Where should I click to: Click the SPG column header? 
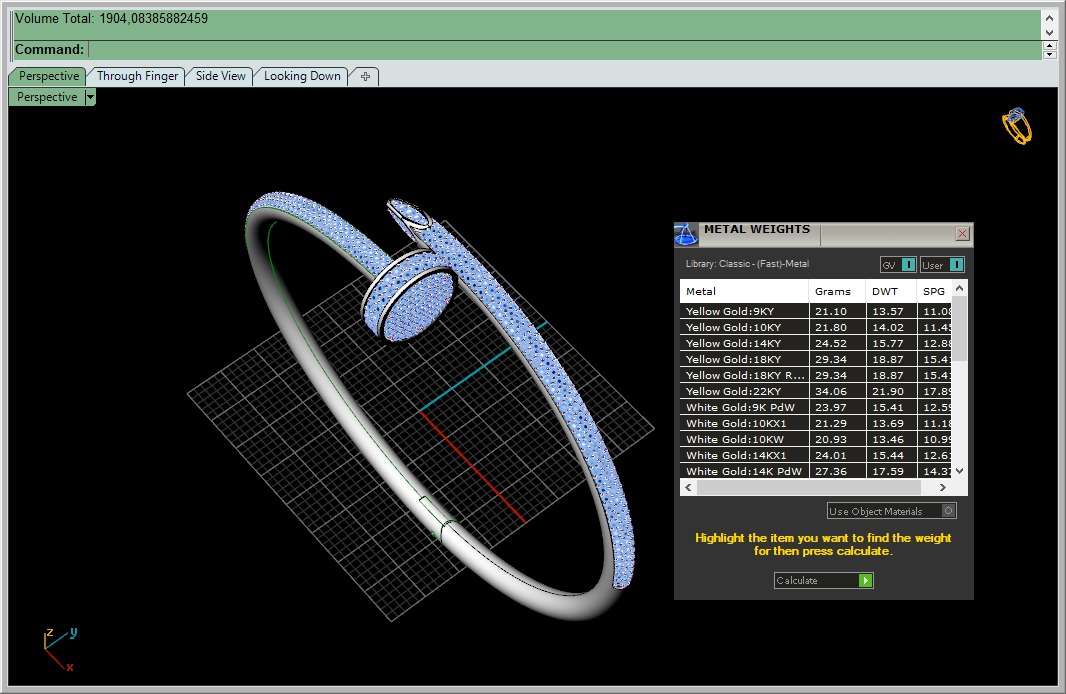[934, 291]
